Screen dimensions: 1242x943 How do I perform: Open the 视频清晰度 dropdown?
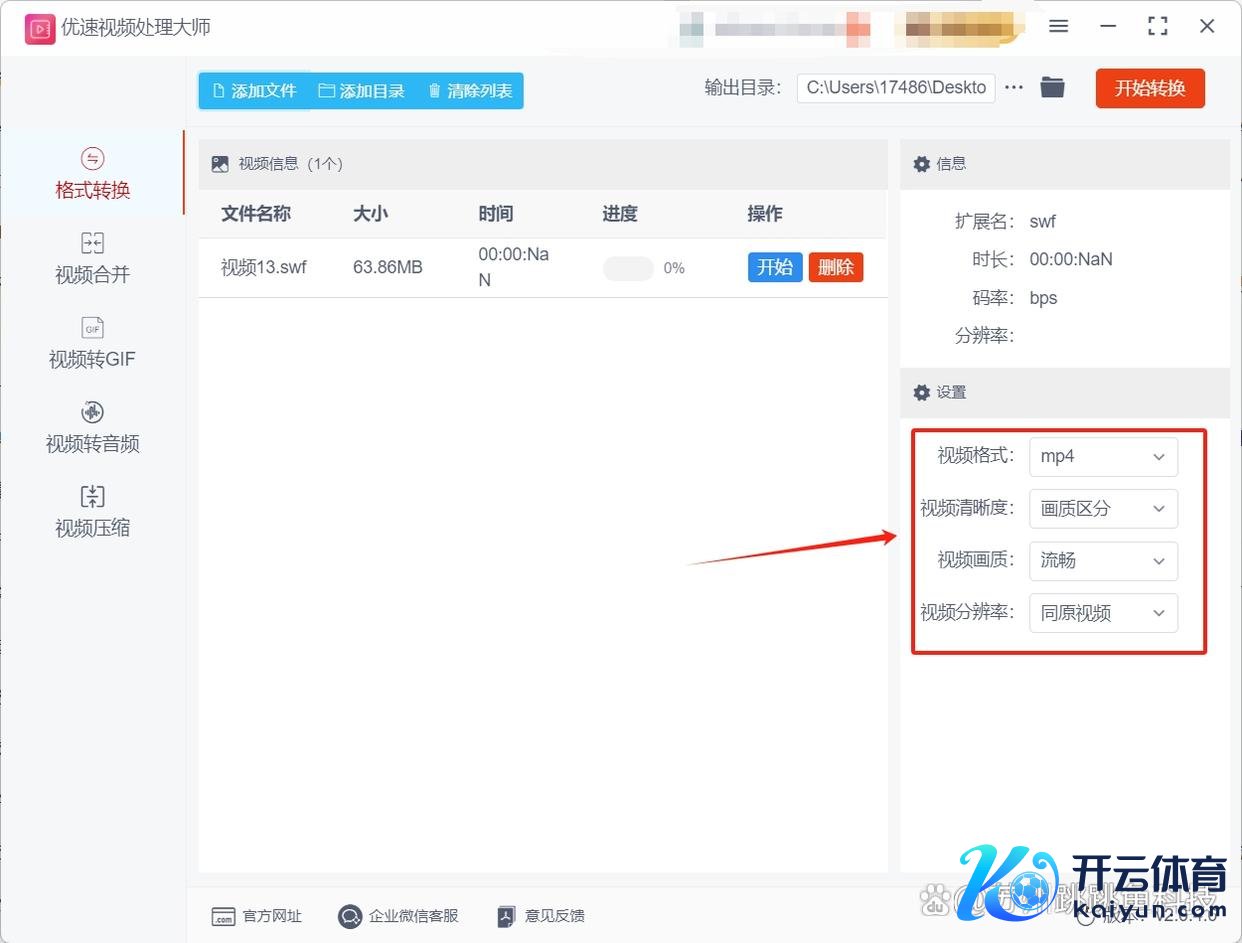click(1103, 509)
